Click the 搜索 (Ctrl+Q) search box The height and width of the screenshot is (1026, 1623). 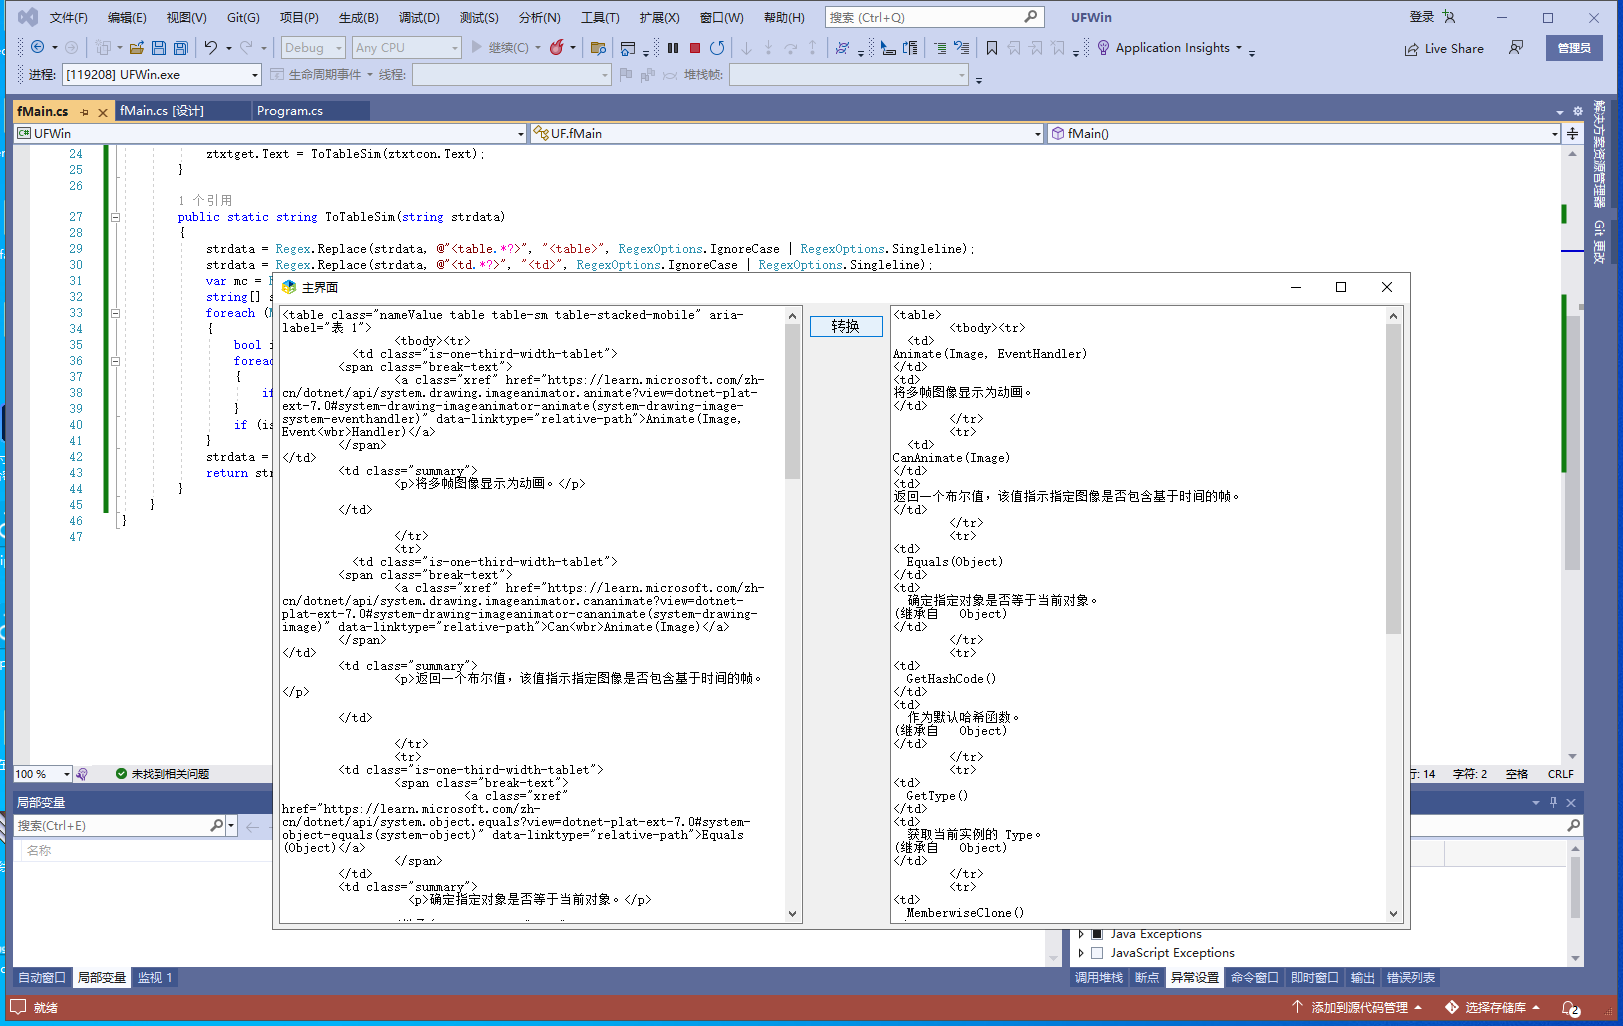(x=935, y=17)
